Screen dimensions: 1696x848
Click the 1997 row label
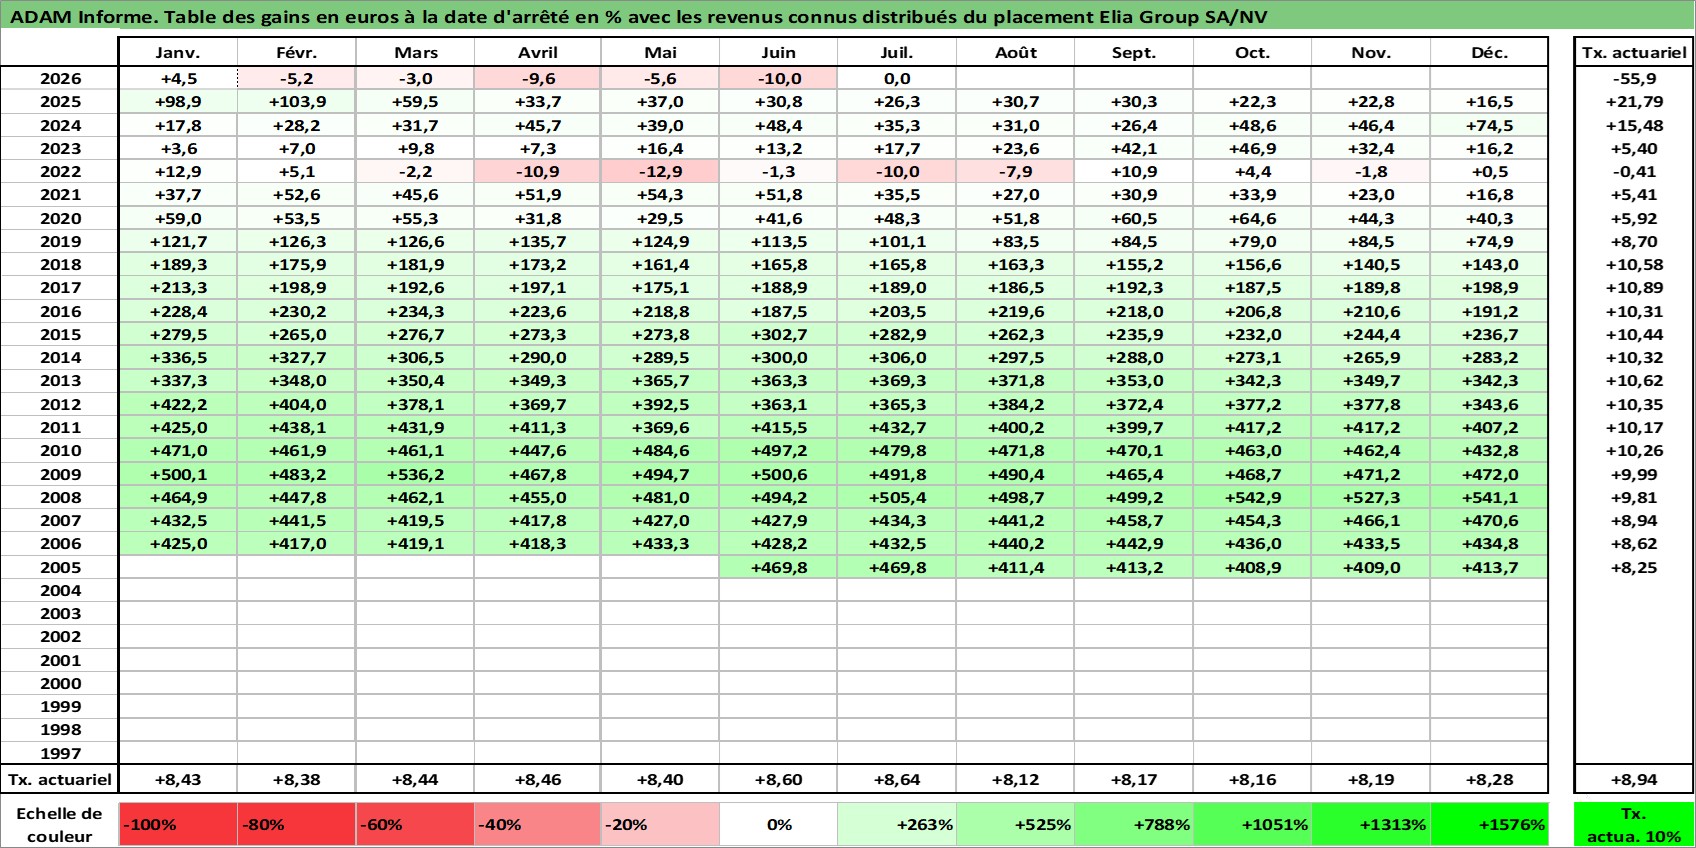[60, 753]
